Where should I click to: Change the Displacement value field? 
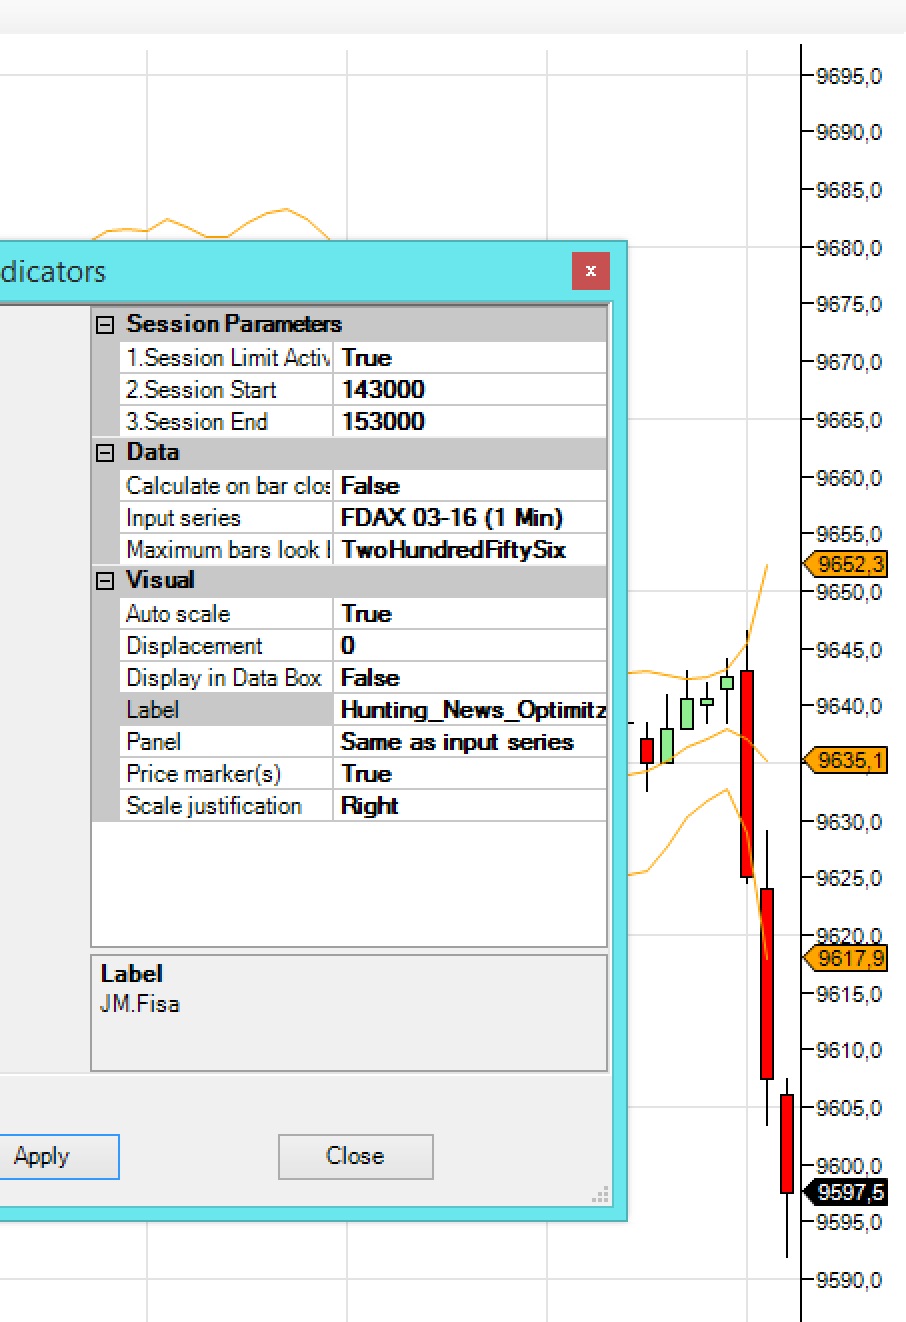coord(469,646)
